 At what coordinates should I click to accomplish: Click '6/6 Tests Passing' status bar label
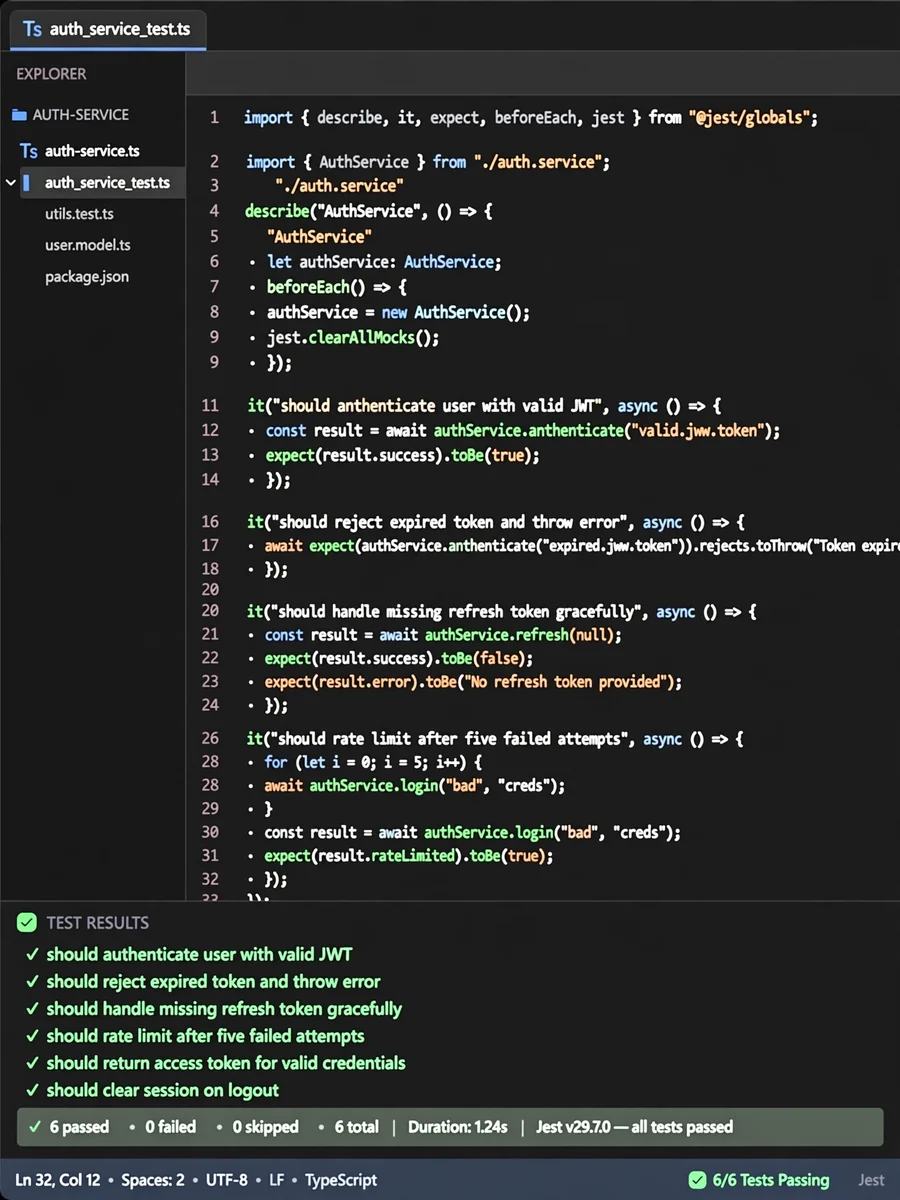(771, 1181)
